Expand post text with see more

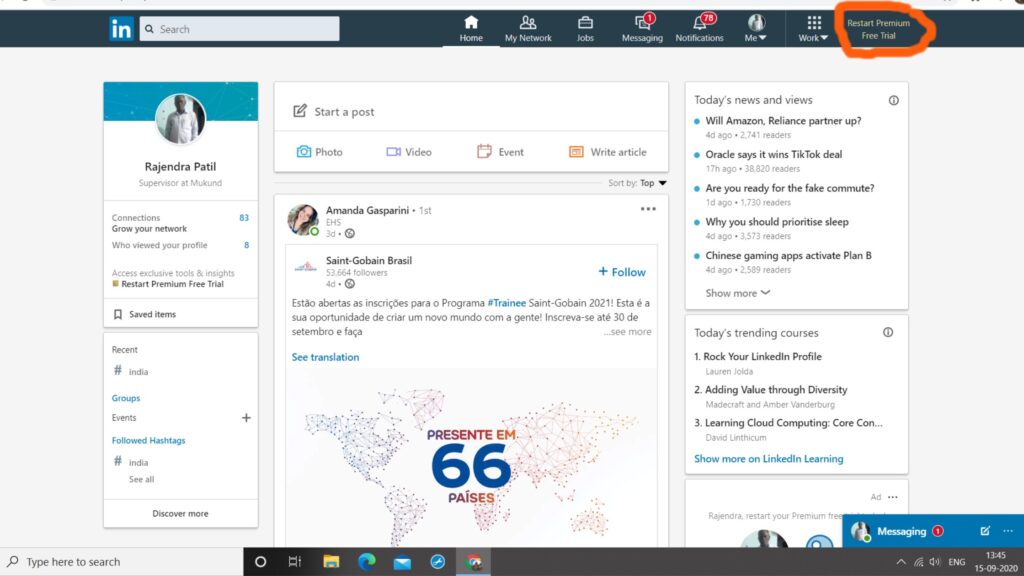[627, 332]
